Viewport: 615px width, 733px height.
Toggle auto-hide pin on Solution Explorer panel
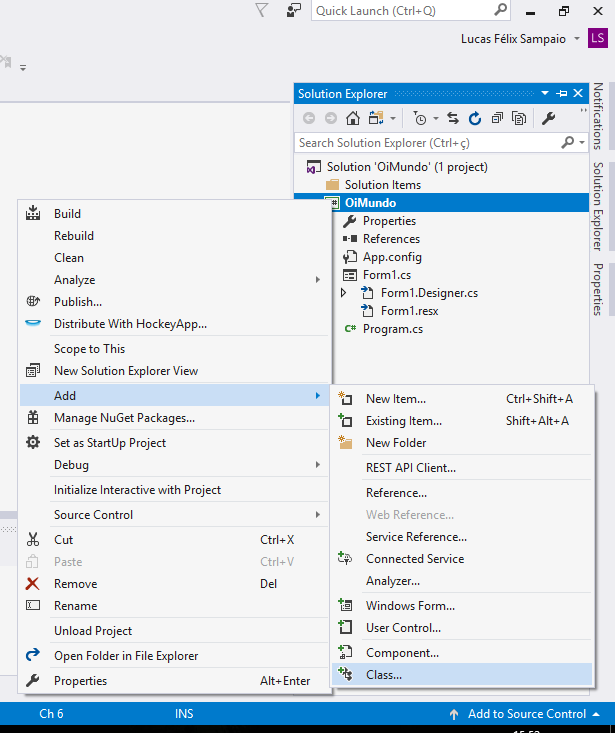(x=563, y=93)
